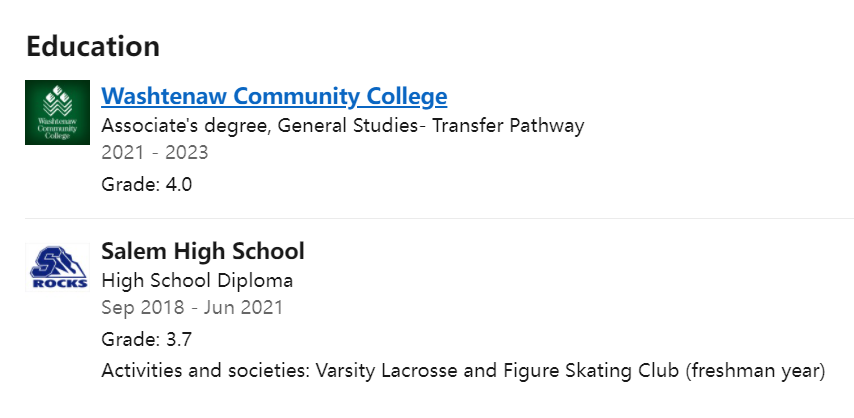Click the Education section heading
The width and height of the screenshot is (854, 418).
(x=93, y=46)
